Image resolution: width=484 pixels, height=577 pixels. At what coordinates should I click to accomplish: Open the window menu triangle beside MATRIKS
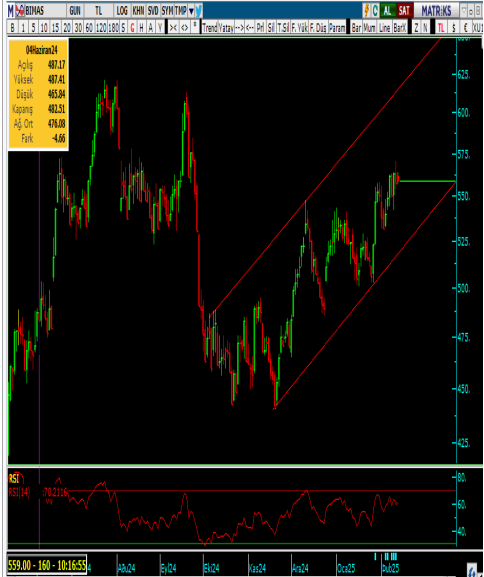point(464,11)
